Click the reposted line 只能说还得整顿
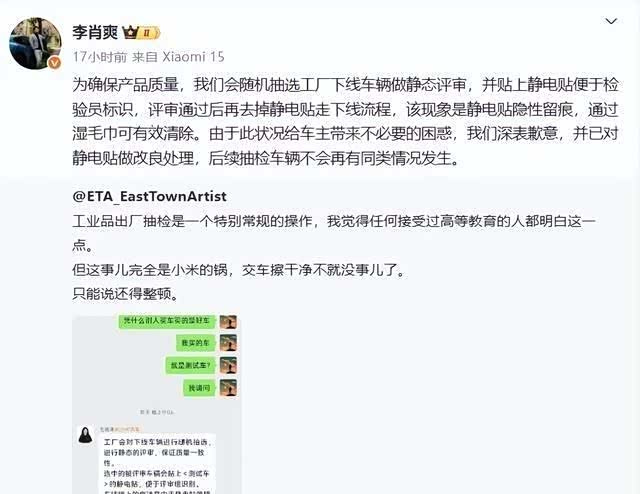 point(125,294)
